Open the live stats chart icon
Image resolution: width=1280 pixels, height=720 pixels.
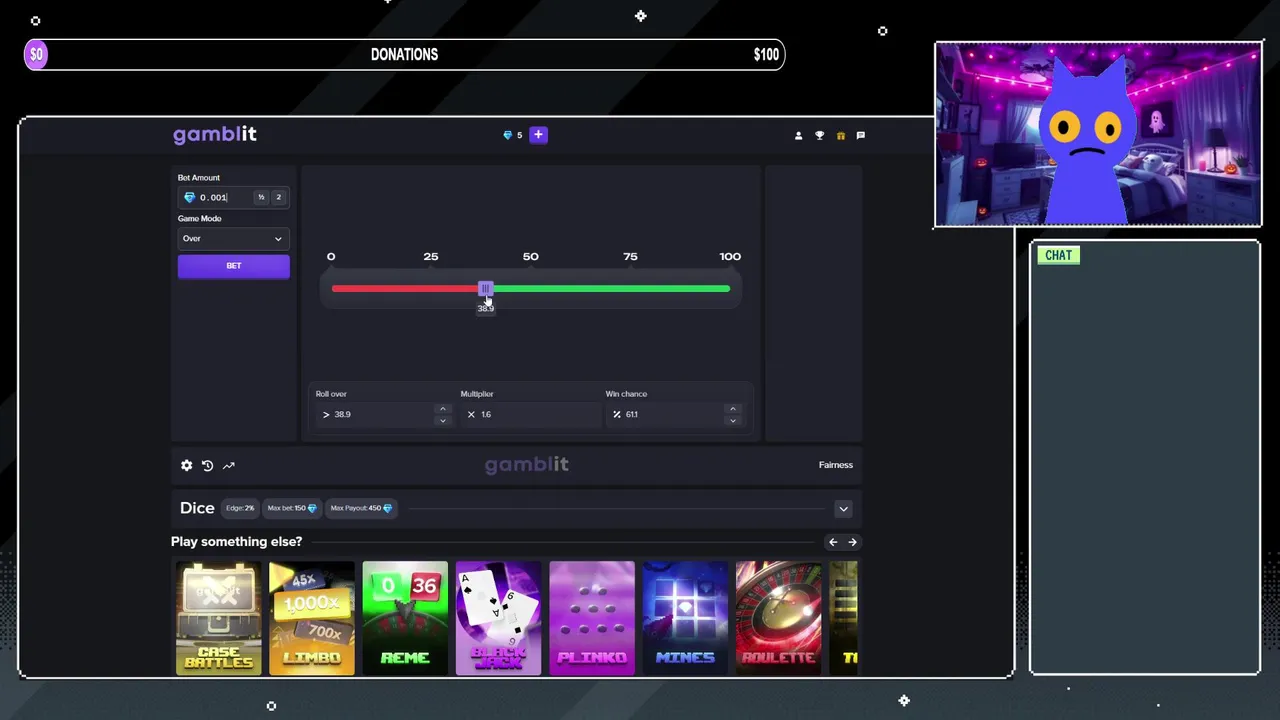229,465
